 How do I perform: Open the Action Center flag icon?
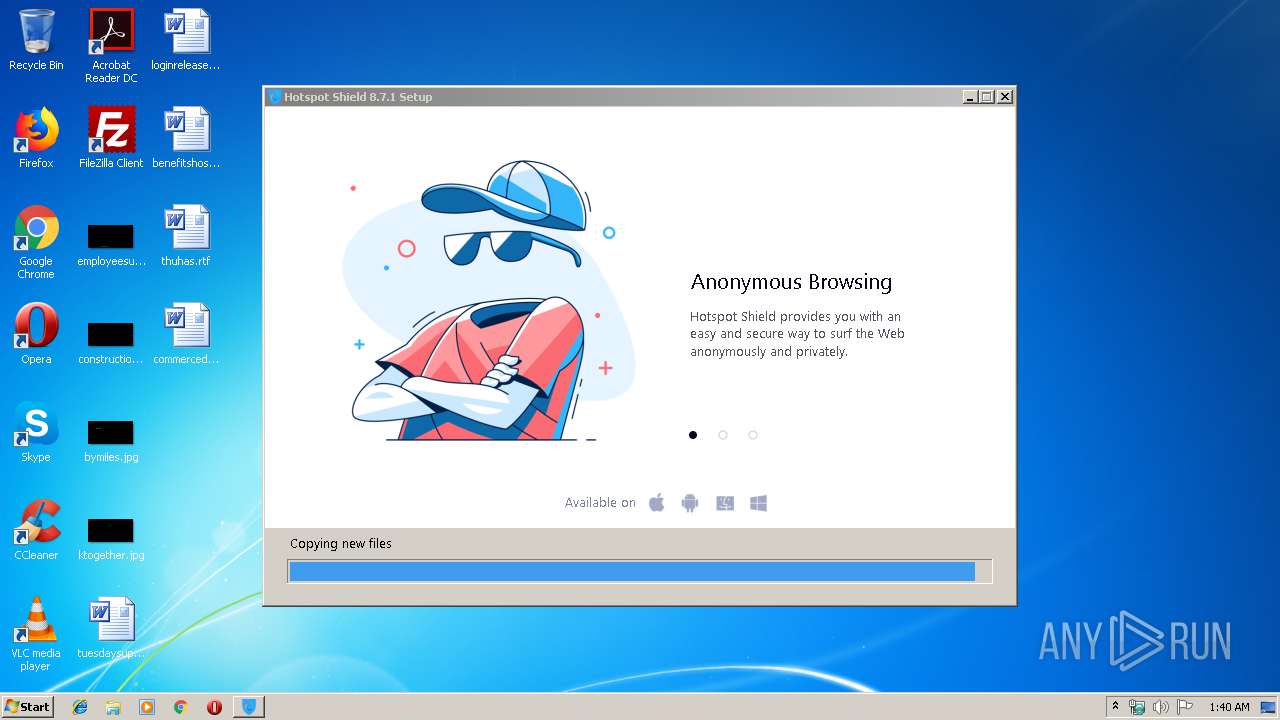[x=1185, y=707]
